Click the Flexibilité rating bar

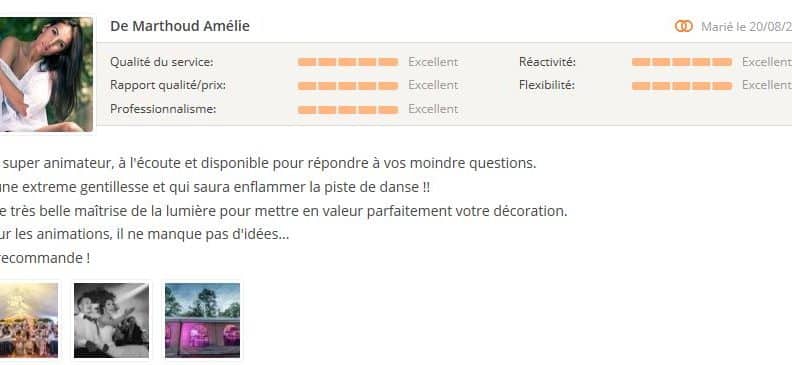(x=681, y=86)
